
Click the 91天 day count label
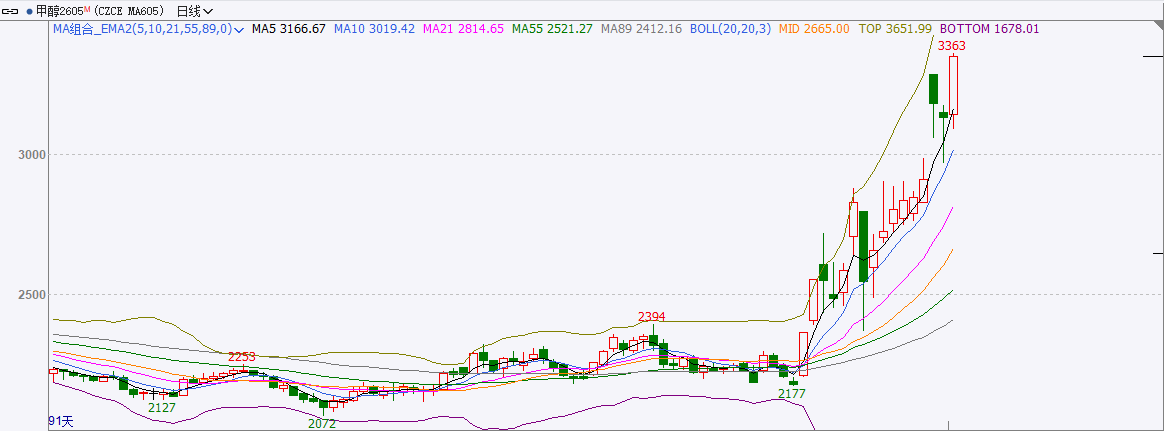click(61, 421)
